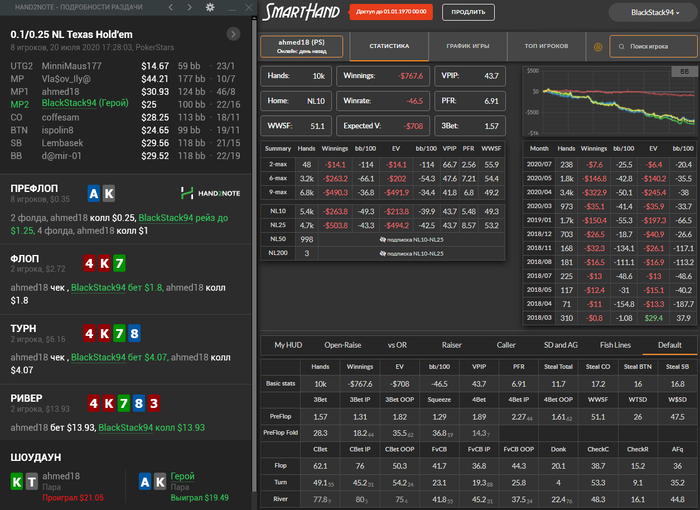Viewport: 700px width, 510px height.
Task: Focus the Поиск игрока search field
Action: point(654,46)
